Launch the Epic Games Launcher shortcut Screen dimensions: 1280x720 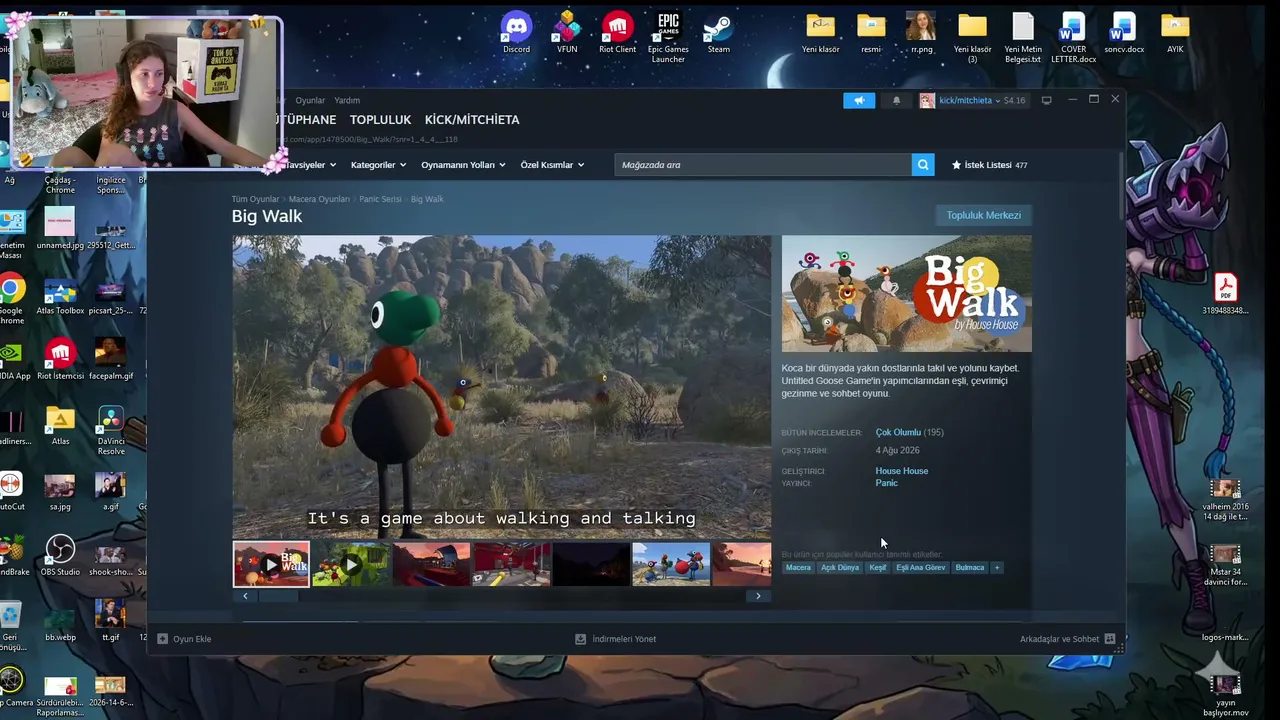(x=668, y=37)
